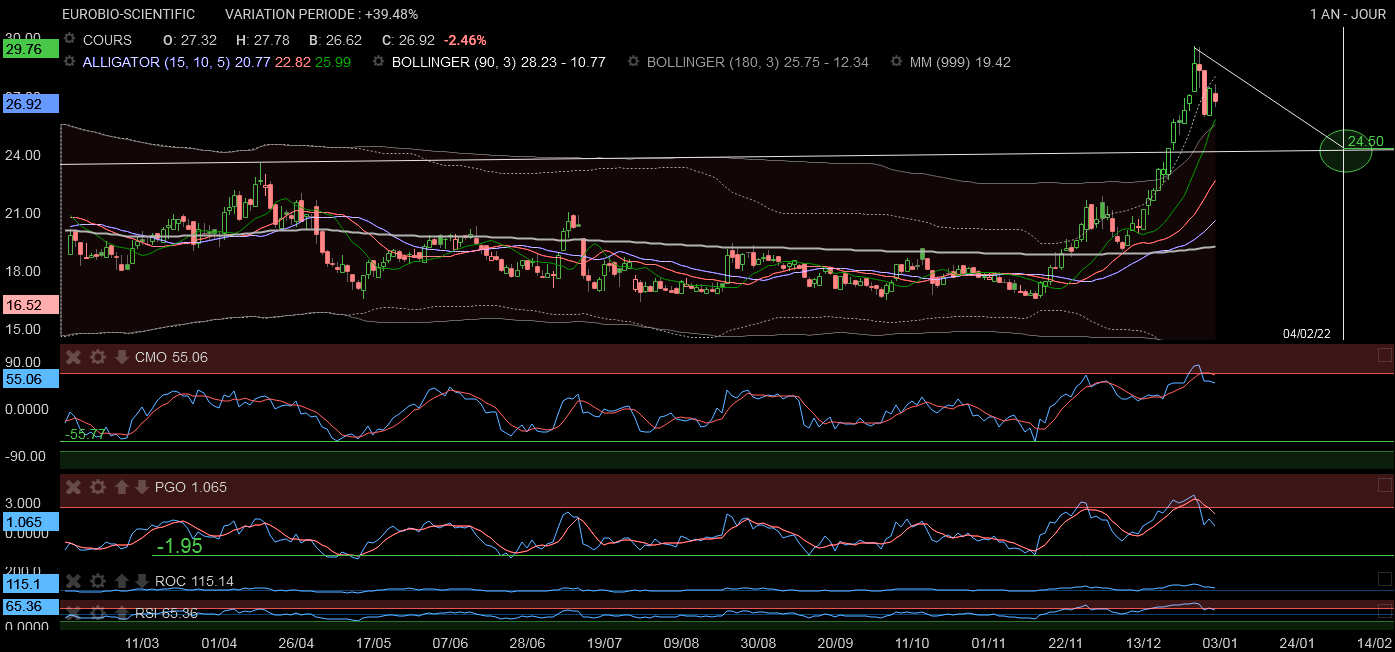Screen dimensions: 1395x652
Task: Click the -1.95 PGO low label
Action: [x=179, y=545]
